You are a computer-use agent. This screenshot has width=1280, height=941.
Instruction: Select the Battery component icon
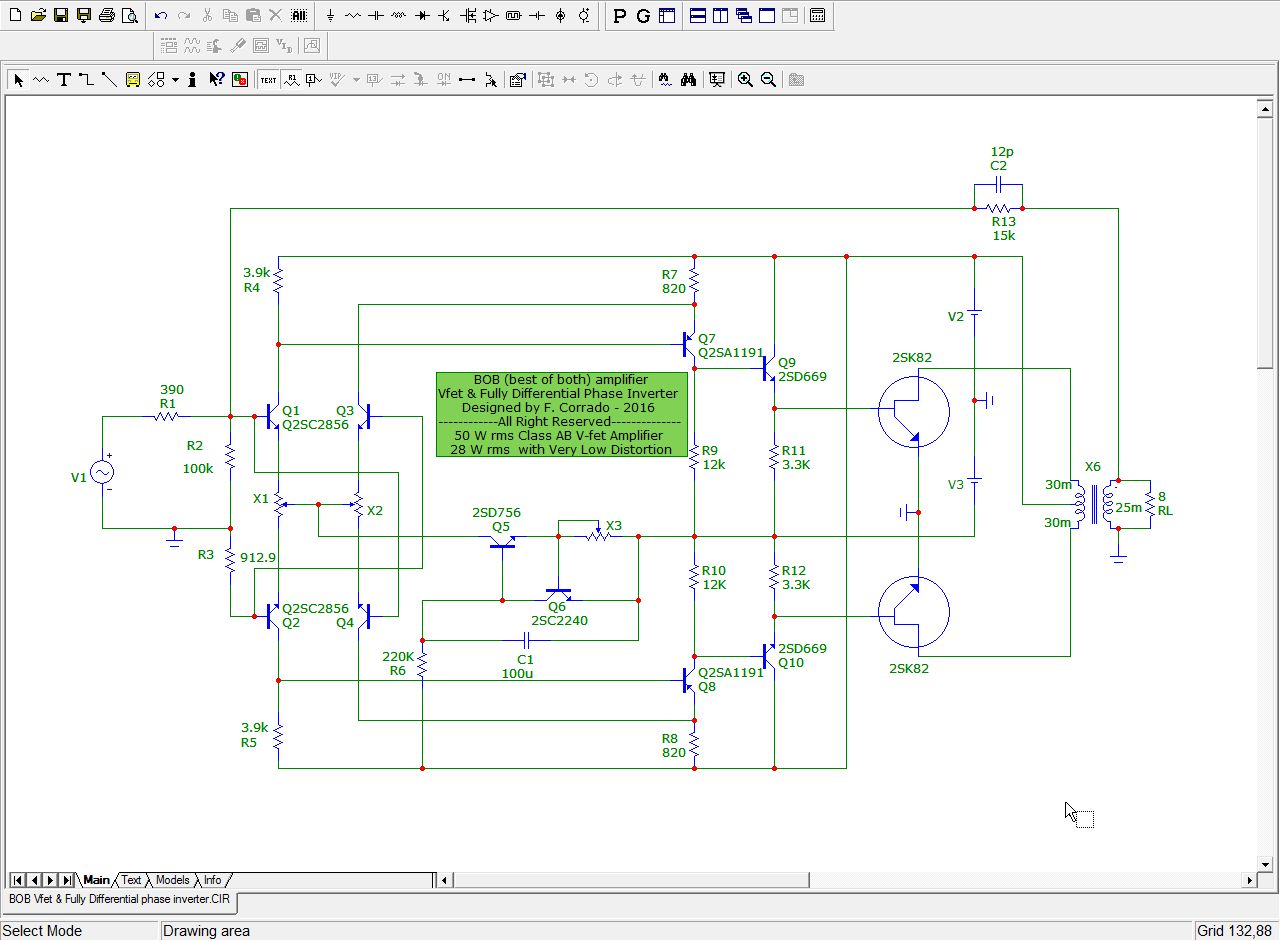[x=537, y=16]
